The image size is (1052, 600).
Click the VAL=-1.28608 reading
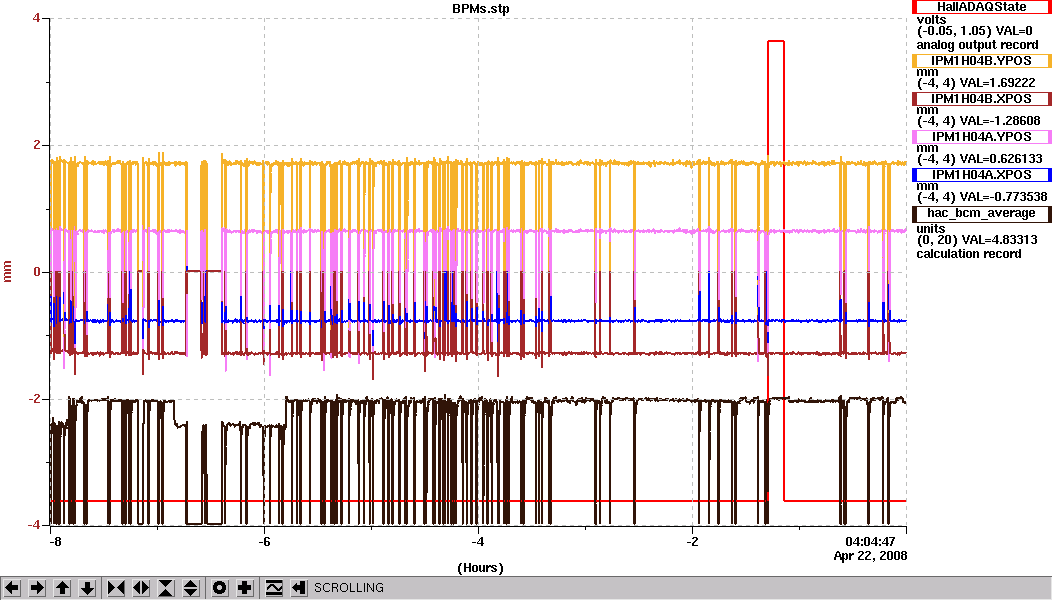1000,121
